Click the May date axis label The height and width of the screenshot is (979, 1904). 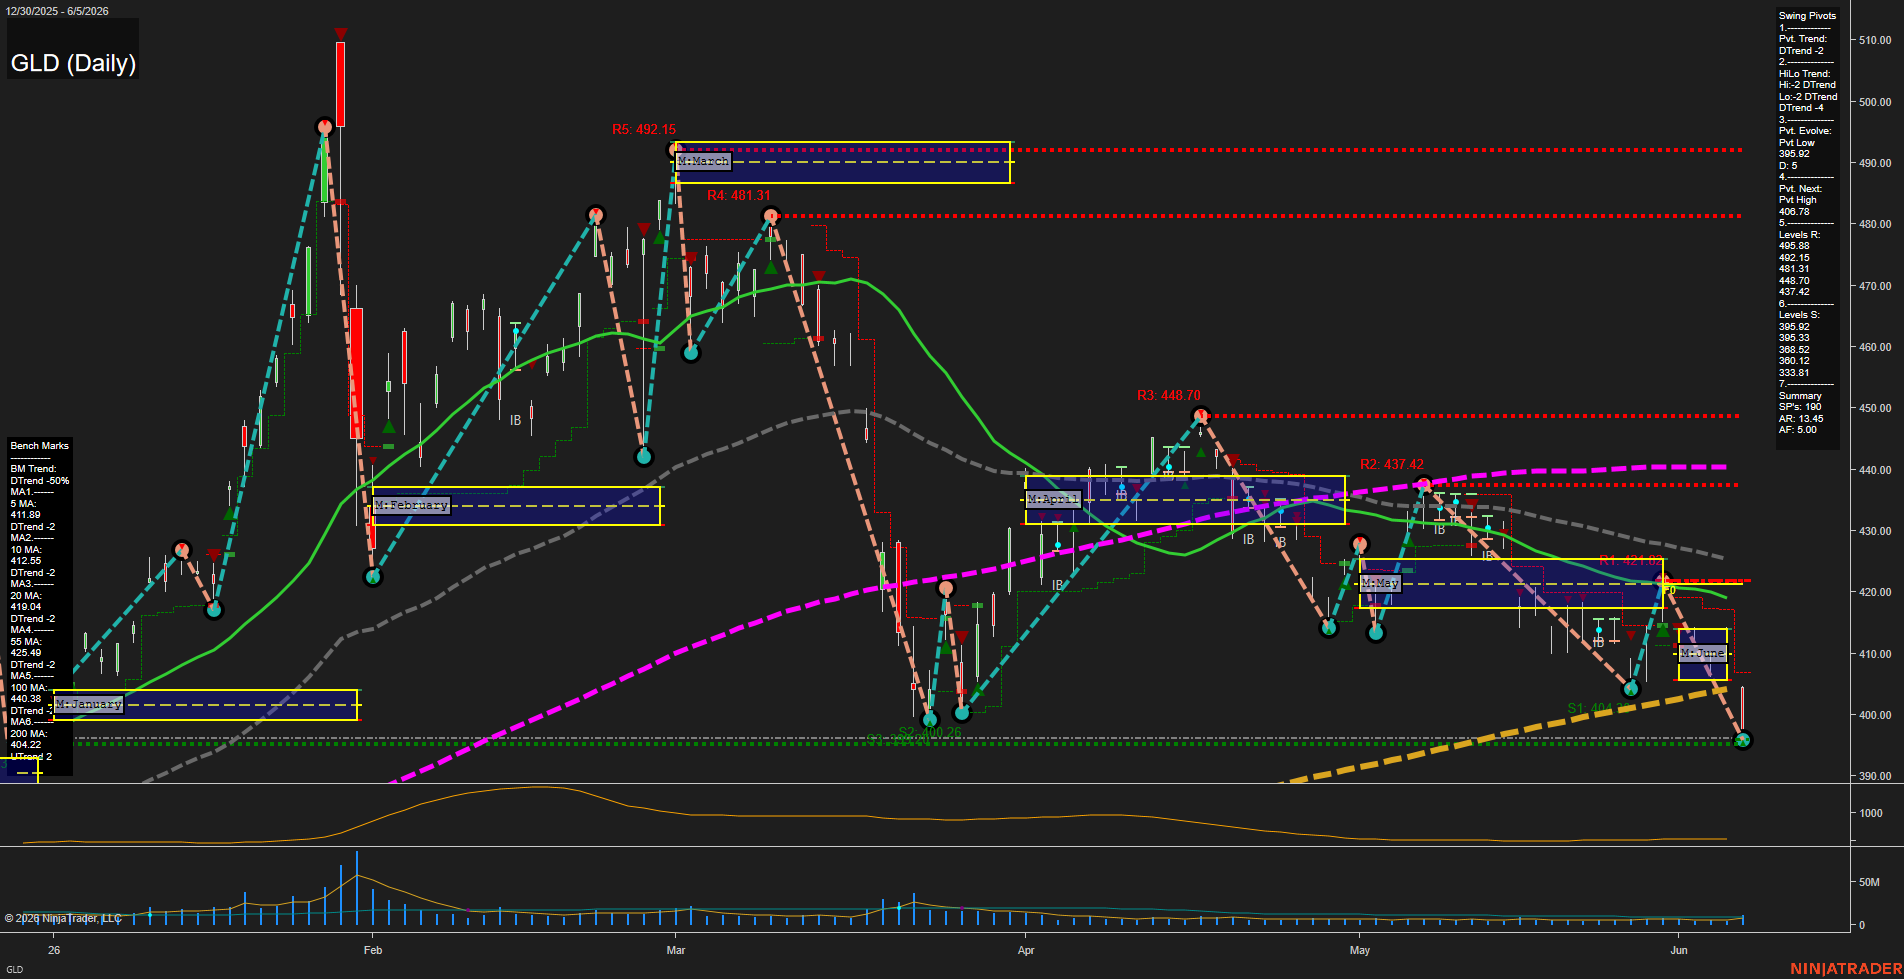click(1360, 950)
